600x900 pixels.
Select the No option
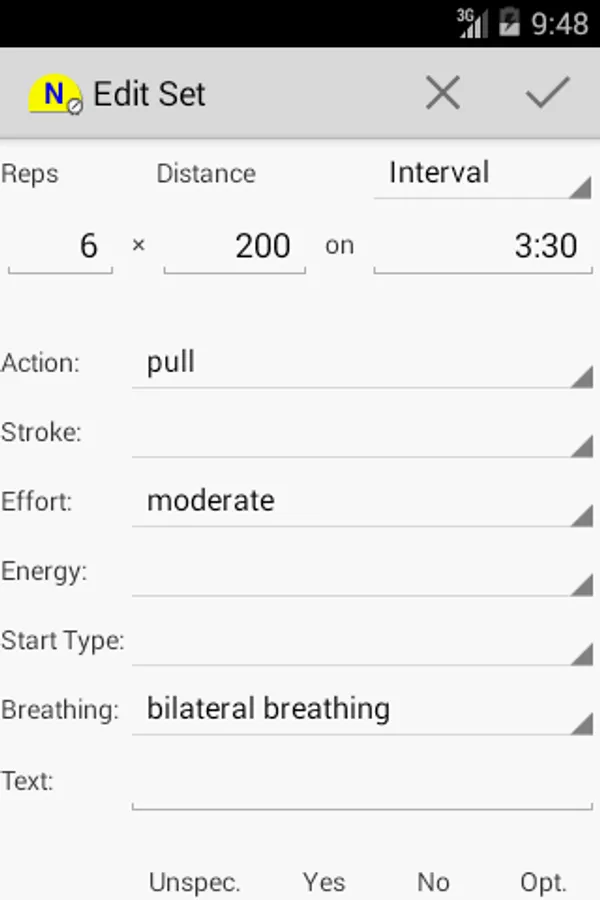(433, 882)
